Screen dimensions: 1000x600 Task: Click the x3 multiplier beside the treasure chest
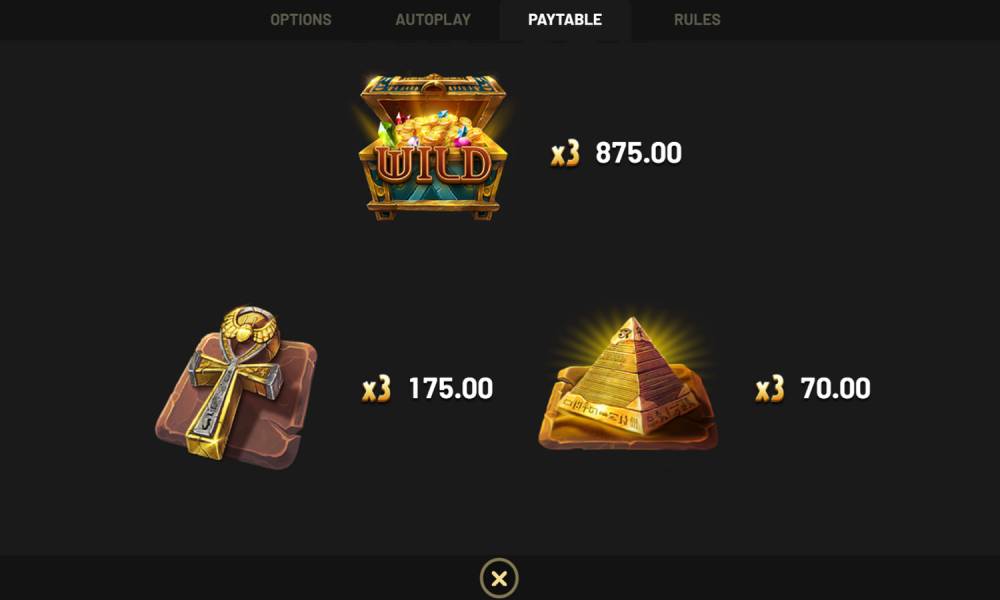tap(565, 154)
